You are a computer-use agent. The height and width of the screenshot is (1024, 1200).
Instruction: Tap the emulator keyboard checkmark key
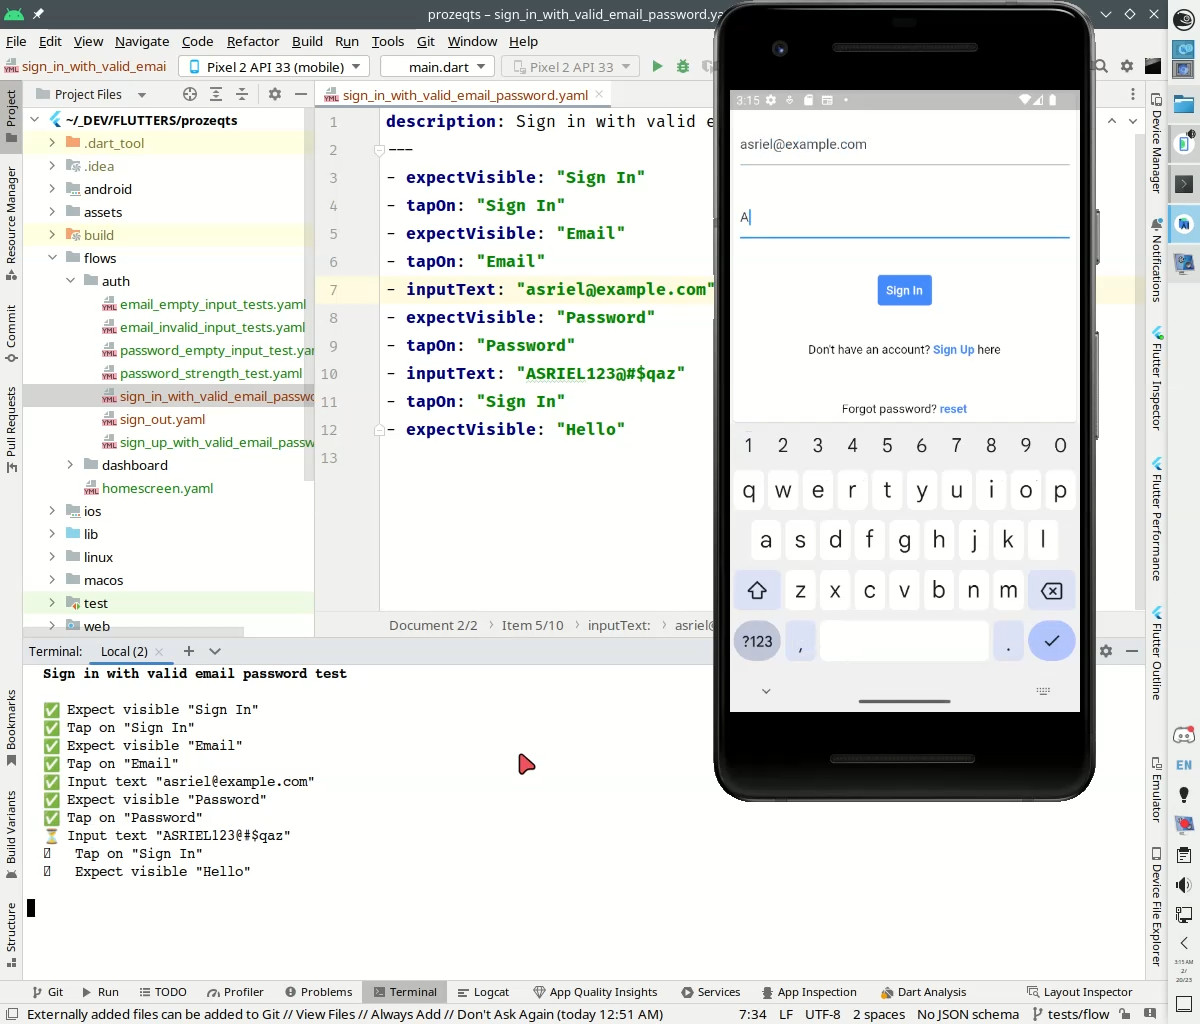[x=1052, y=641]
